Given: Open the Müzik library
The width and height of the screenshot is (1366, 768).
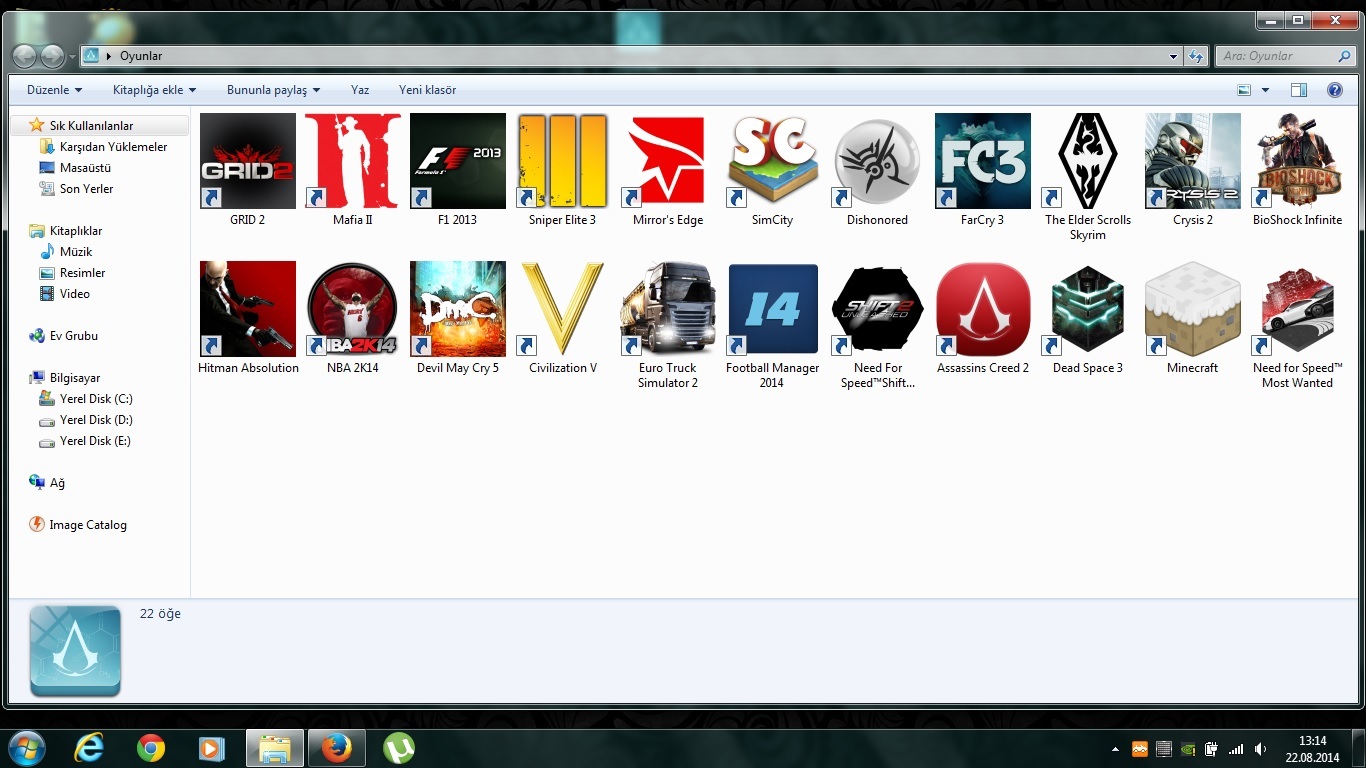Looking at the screenshot, I should tap(75, 252).
